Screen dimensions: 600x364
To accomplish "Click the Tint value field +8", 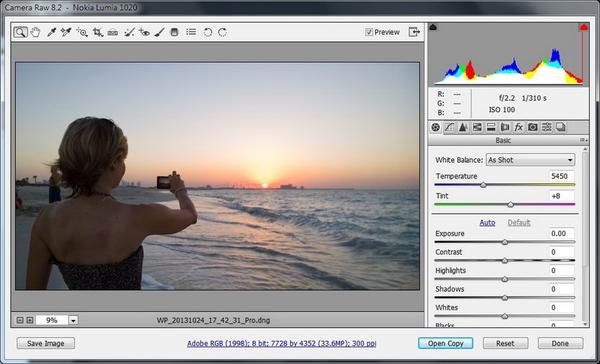I will (561, 196).
